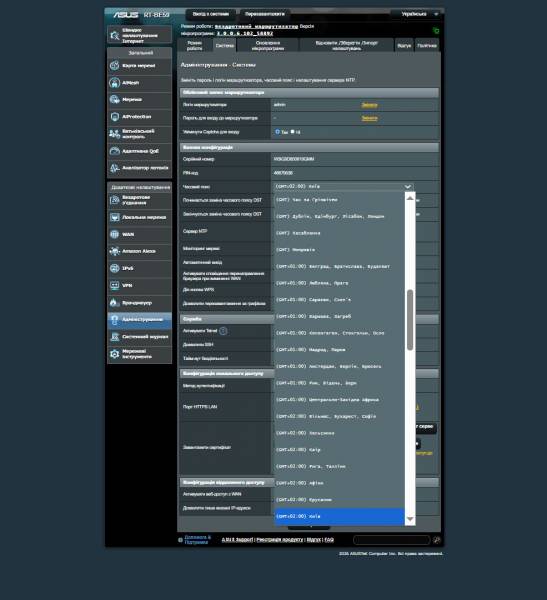
Task: Open Аналізатор потоків (Traffic Analyzer)
Action: coord(139,168)
